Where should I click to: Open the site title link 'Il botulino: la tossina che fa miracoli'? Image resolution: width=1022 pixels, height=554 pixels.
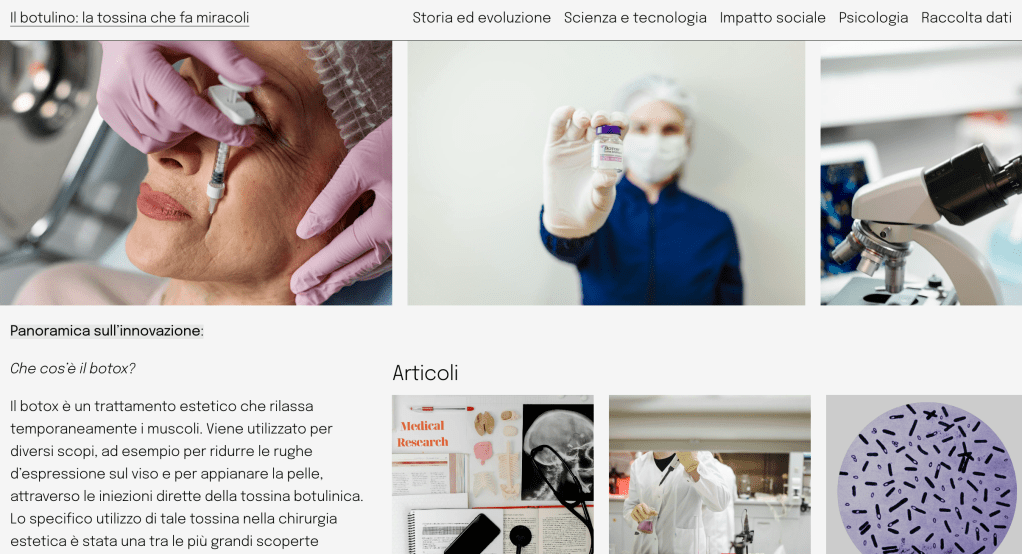pyautogui.click(x=129, y=18)
